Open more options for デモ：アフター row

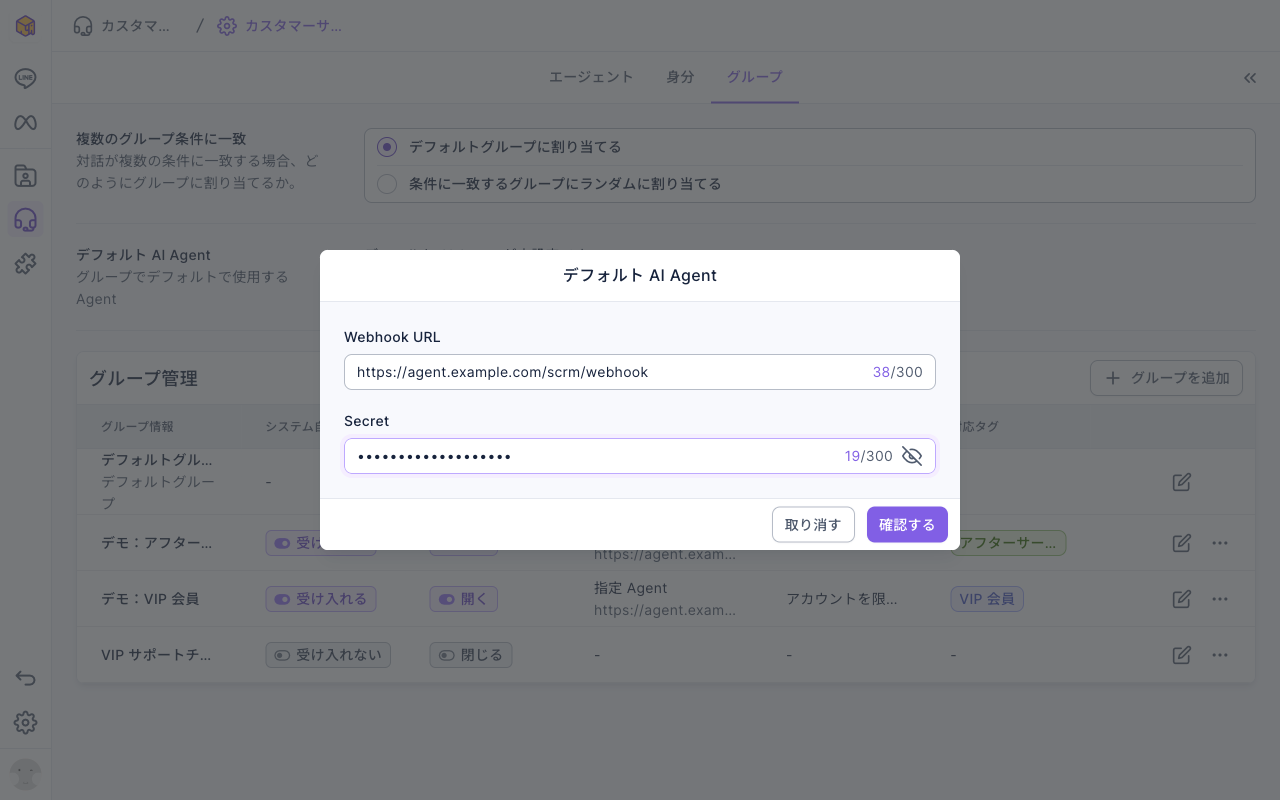click(x=1220, y=543)
